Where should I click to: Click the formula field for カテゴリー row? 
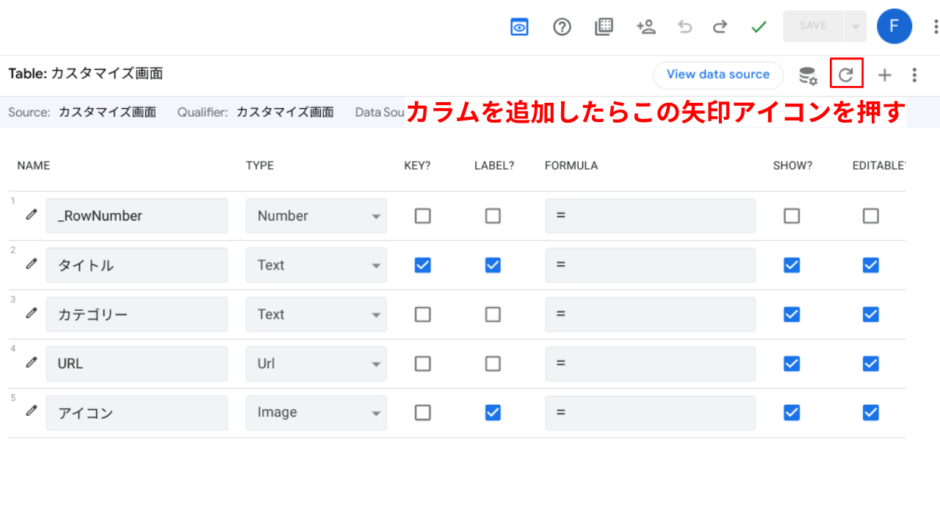(x=650, y=314)
